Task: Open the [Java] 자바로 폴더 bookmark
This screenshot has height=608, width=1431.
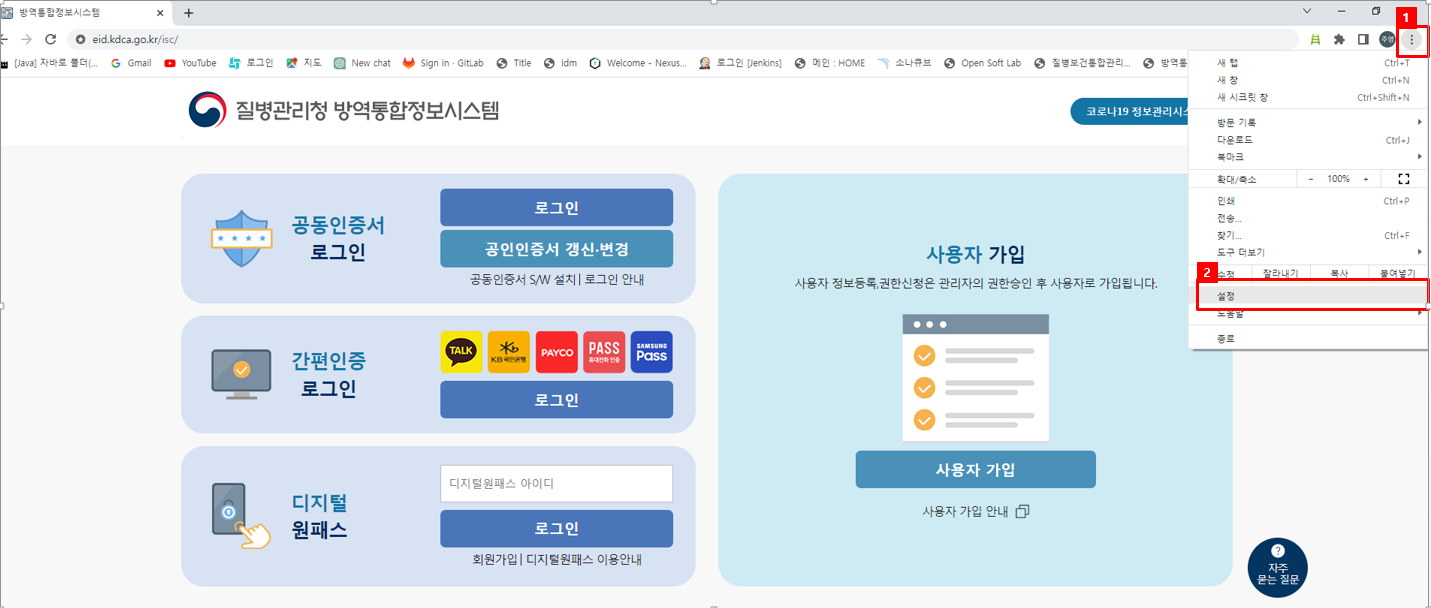Action: click(50, 63)
